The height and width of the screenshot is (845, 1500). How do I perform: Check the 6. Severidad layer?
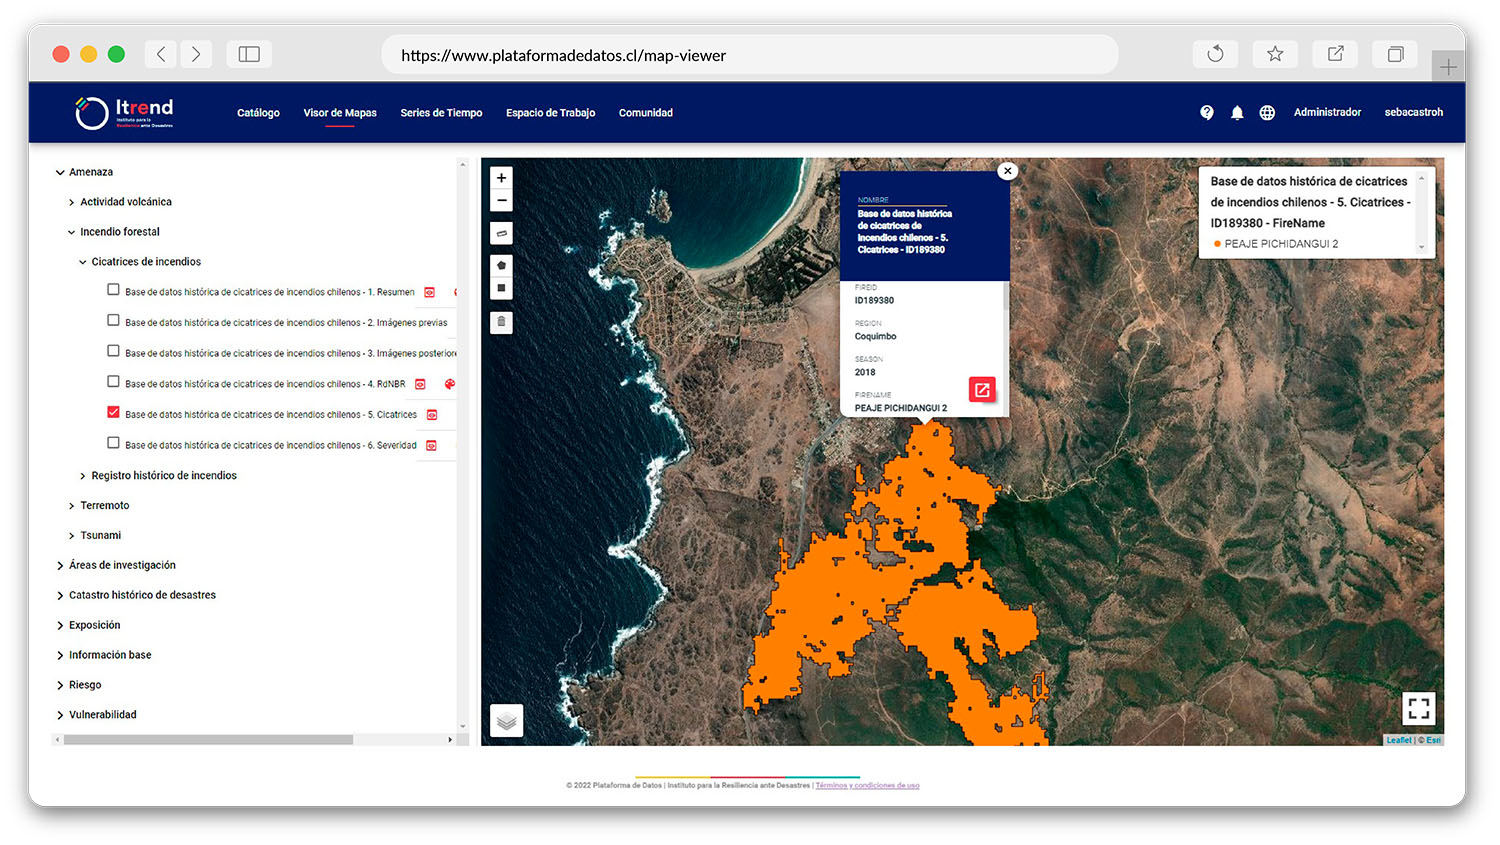click(113, 443)
